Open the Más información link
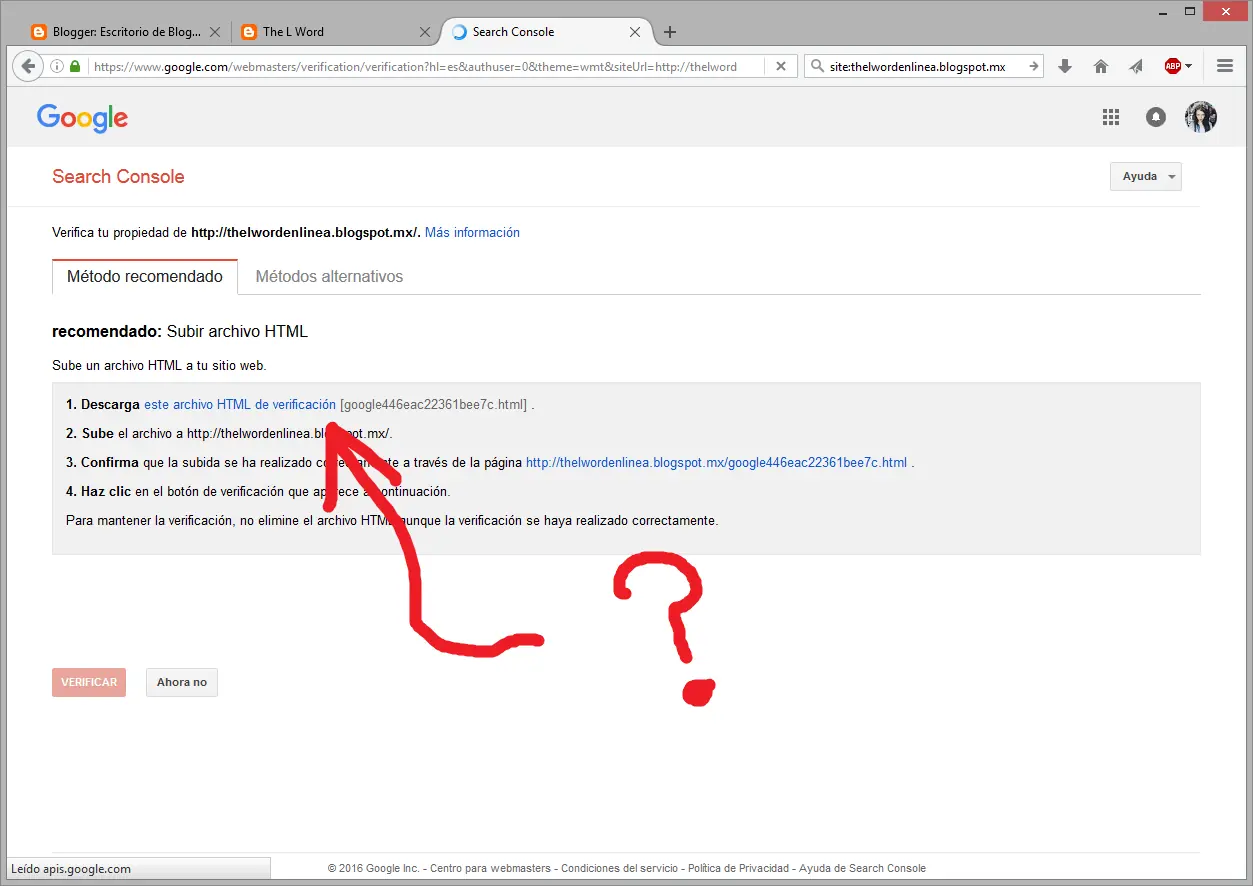The image size is (1253, 886). click(x=472, y=232)
